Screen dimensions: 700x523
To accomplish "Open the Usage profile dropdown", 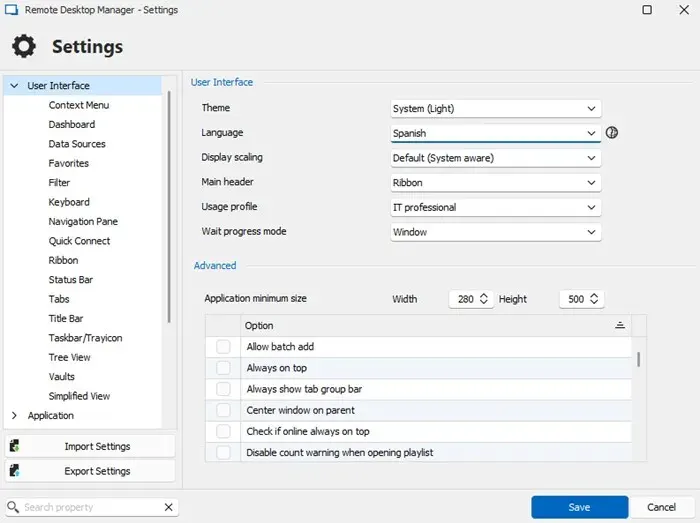I will [x=496, y=208].
